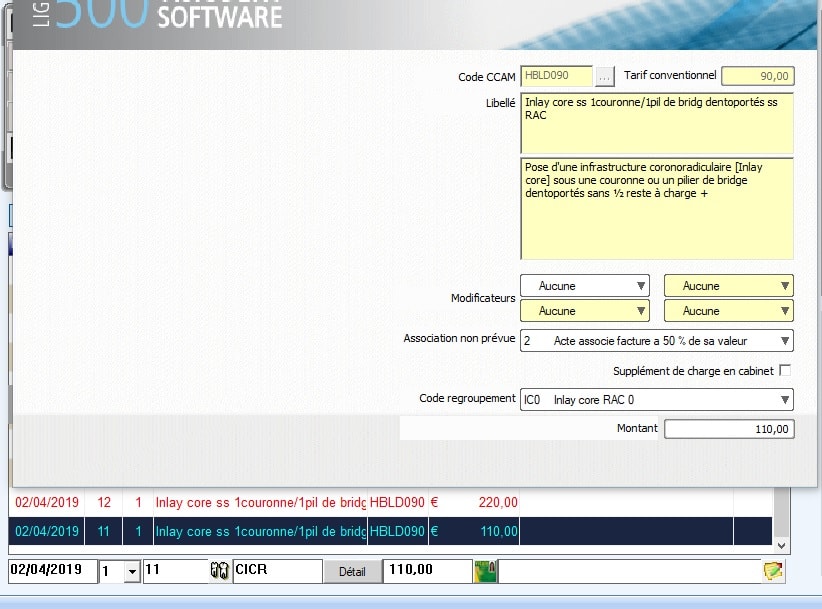Click the ellipsis browse button beside Code CCAM
This screenshot has height=609, width=822.
(x=605, y=76)
